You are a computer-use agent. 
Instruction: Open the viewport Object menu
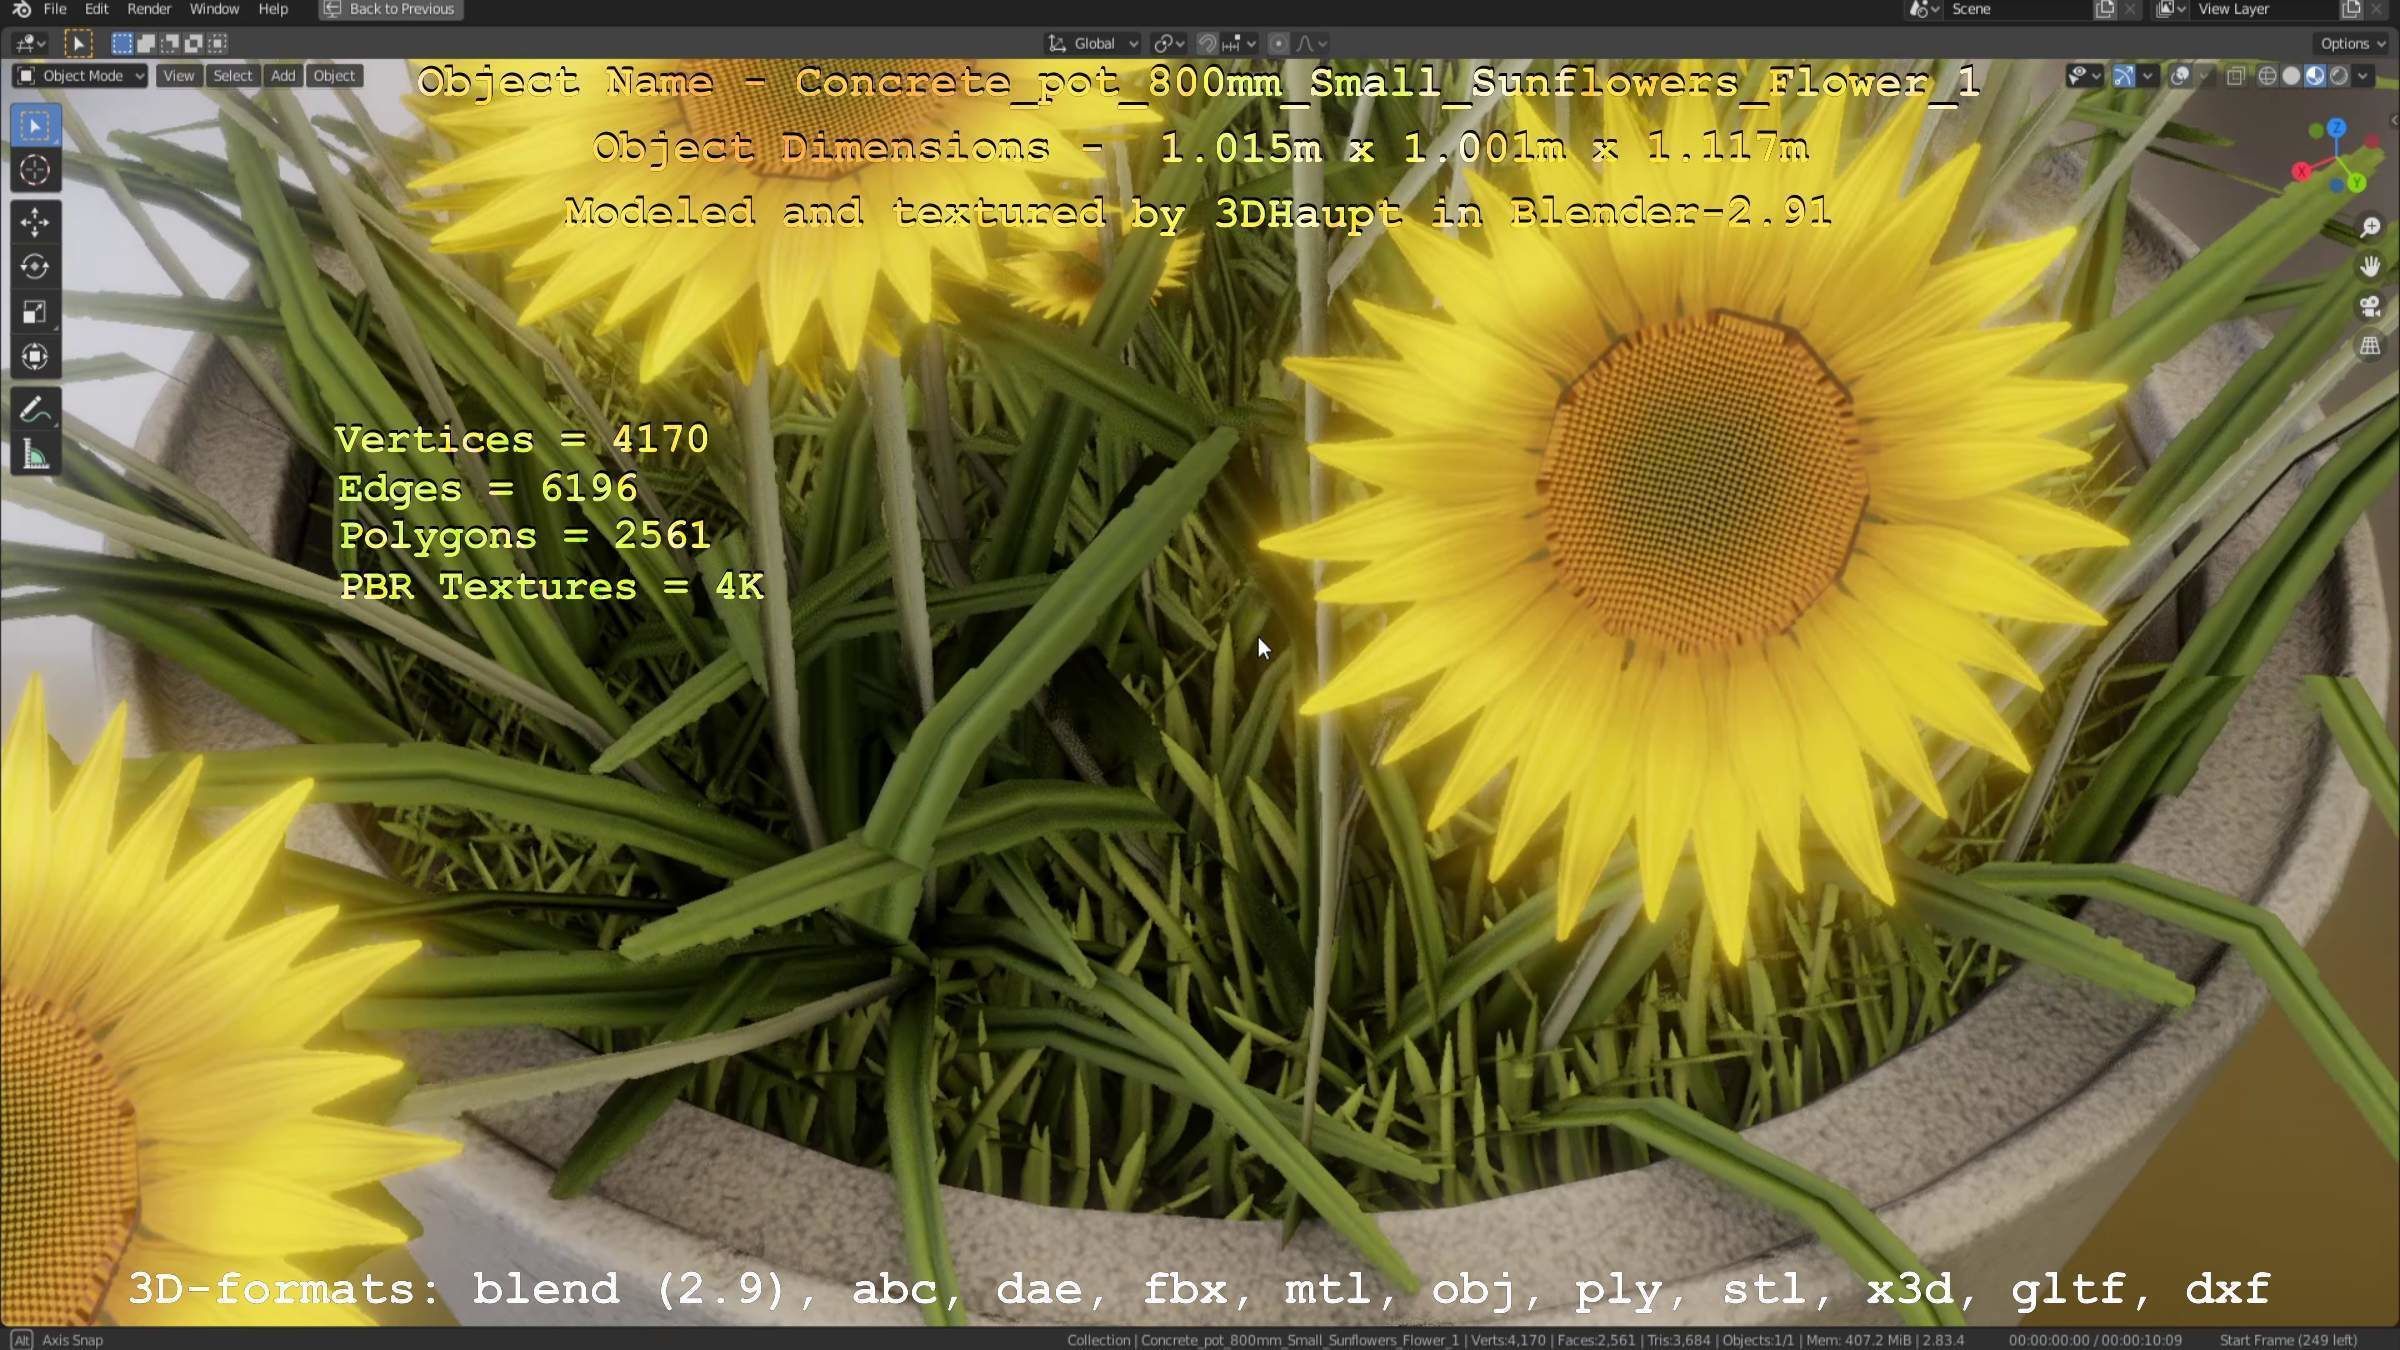(x=334, y=76)
